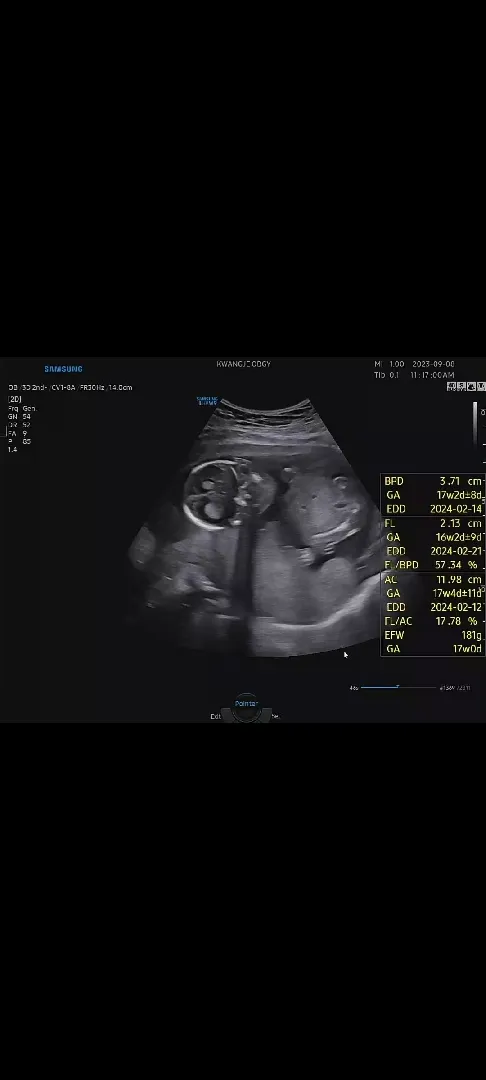Click the second status icon of the top-right icon row
Screen dimensions: 486x1080
(x=462, y=386)
